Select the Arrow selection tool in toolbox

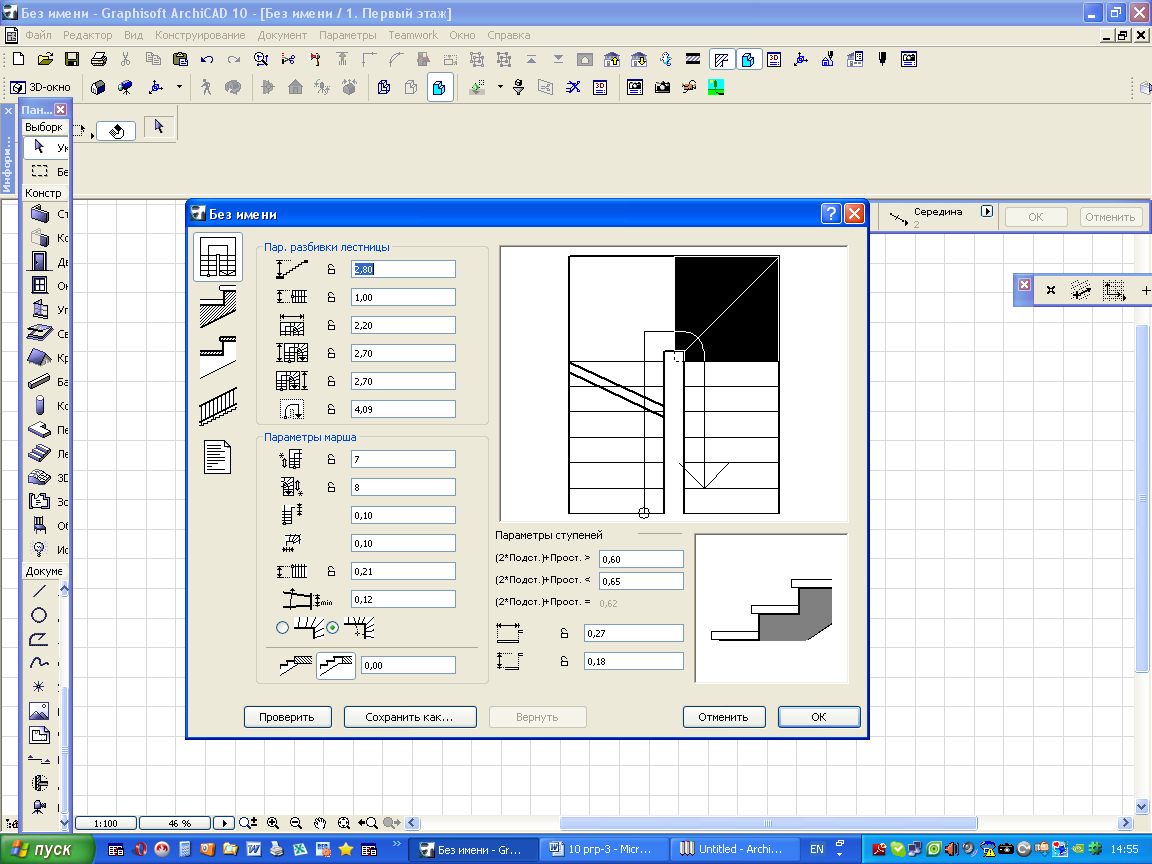46,147
